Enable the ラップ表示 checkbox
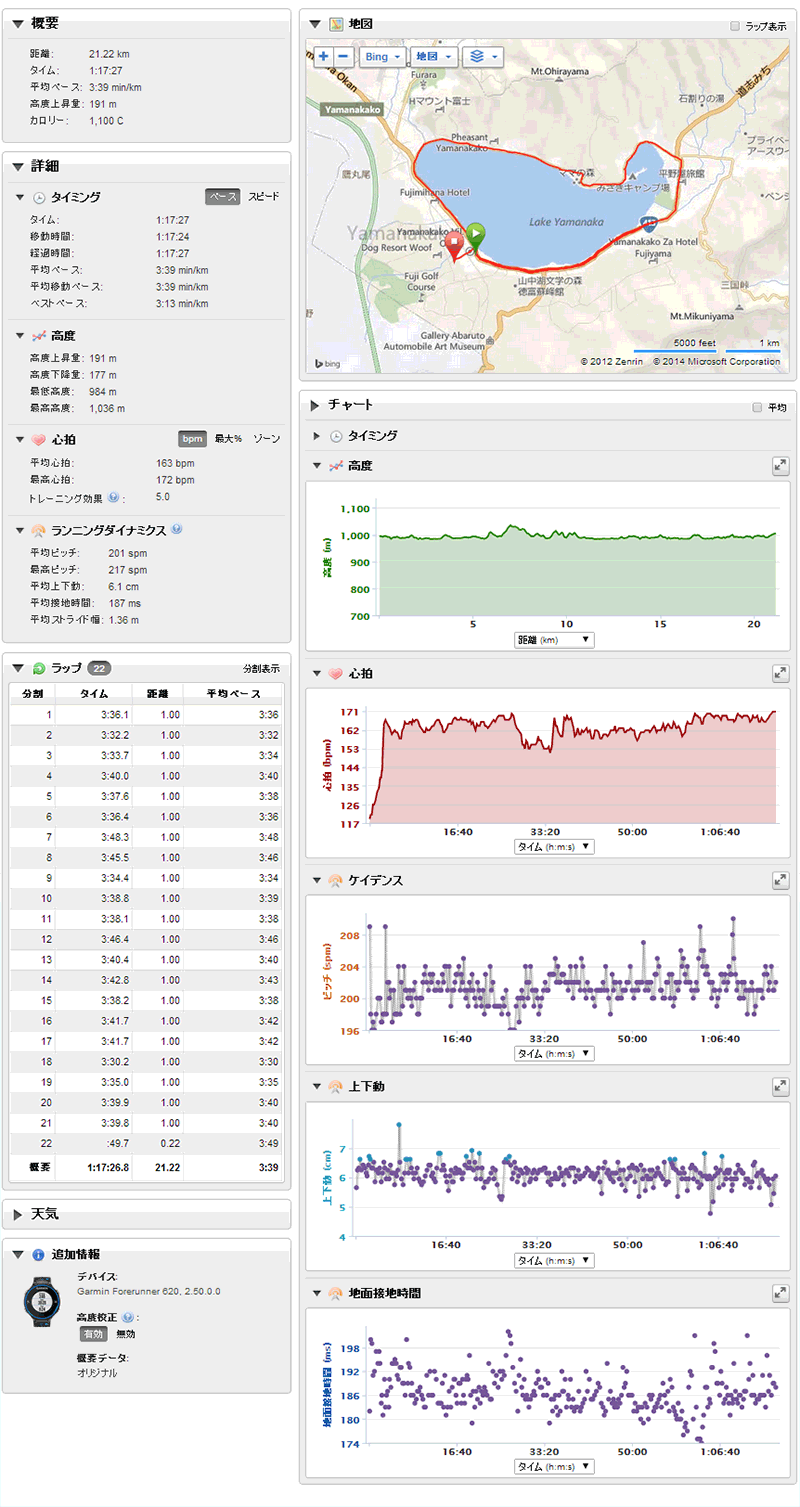 [736, 25]
